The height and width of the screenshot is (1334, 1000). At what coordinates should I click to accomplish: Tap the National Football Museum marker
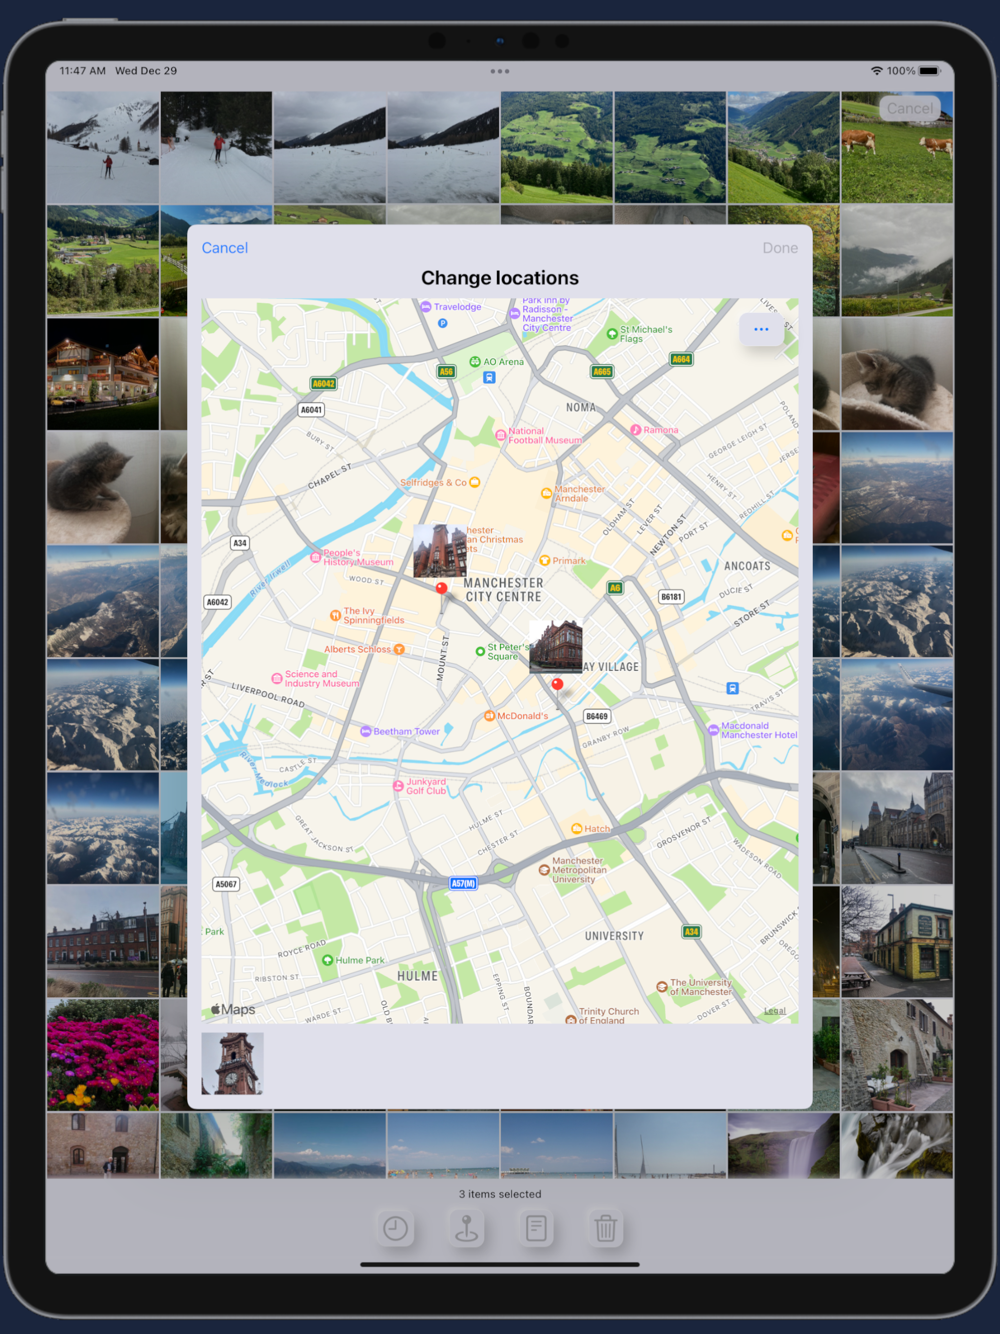tap(501, 435)
